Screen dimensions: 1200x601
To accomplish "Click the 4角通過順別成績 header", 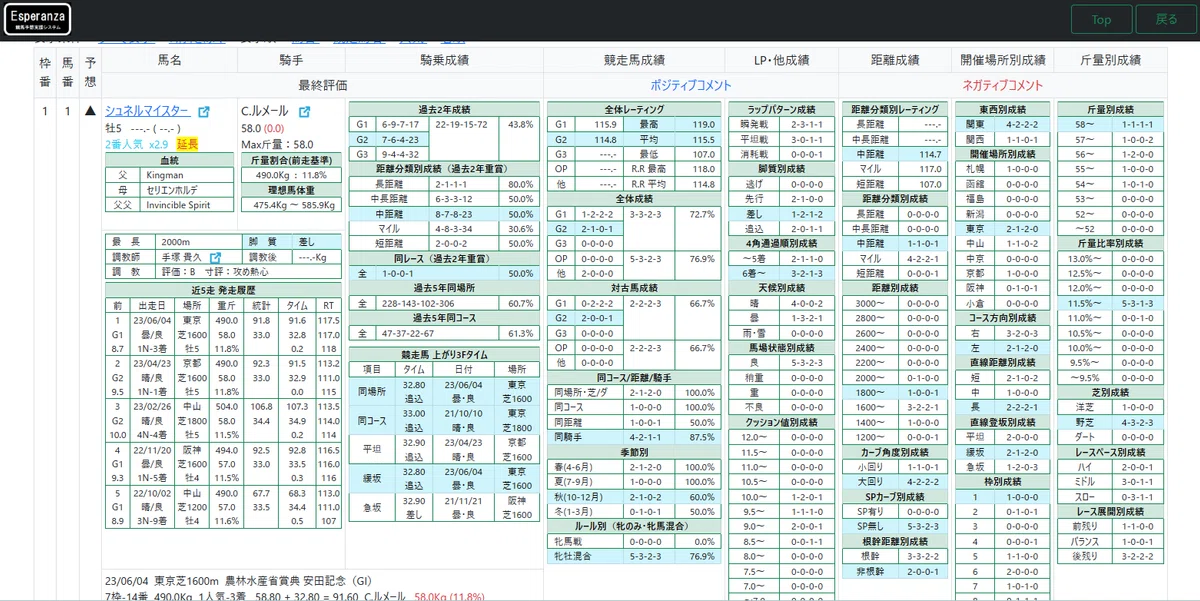I will click(x=783, y=243).
